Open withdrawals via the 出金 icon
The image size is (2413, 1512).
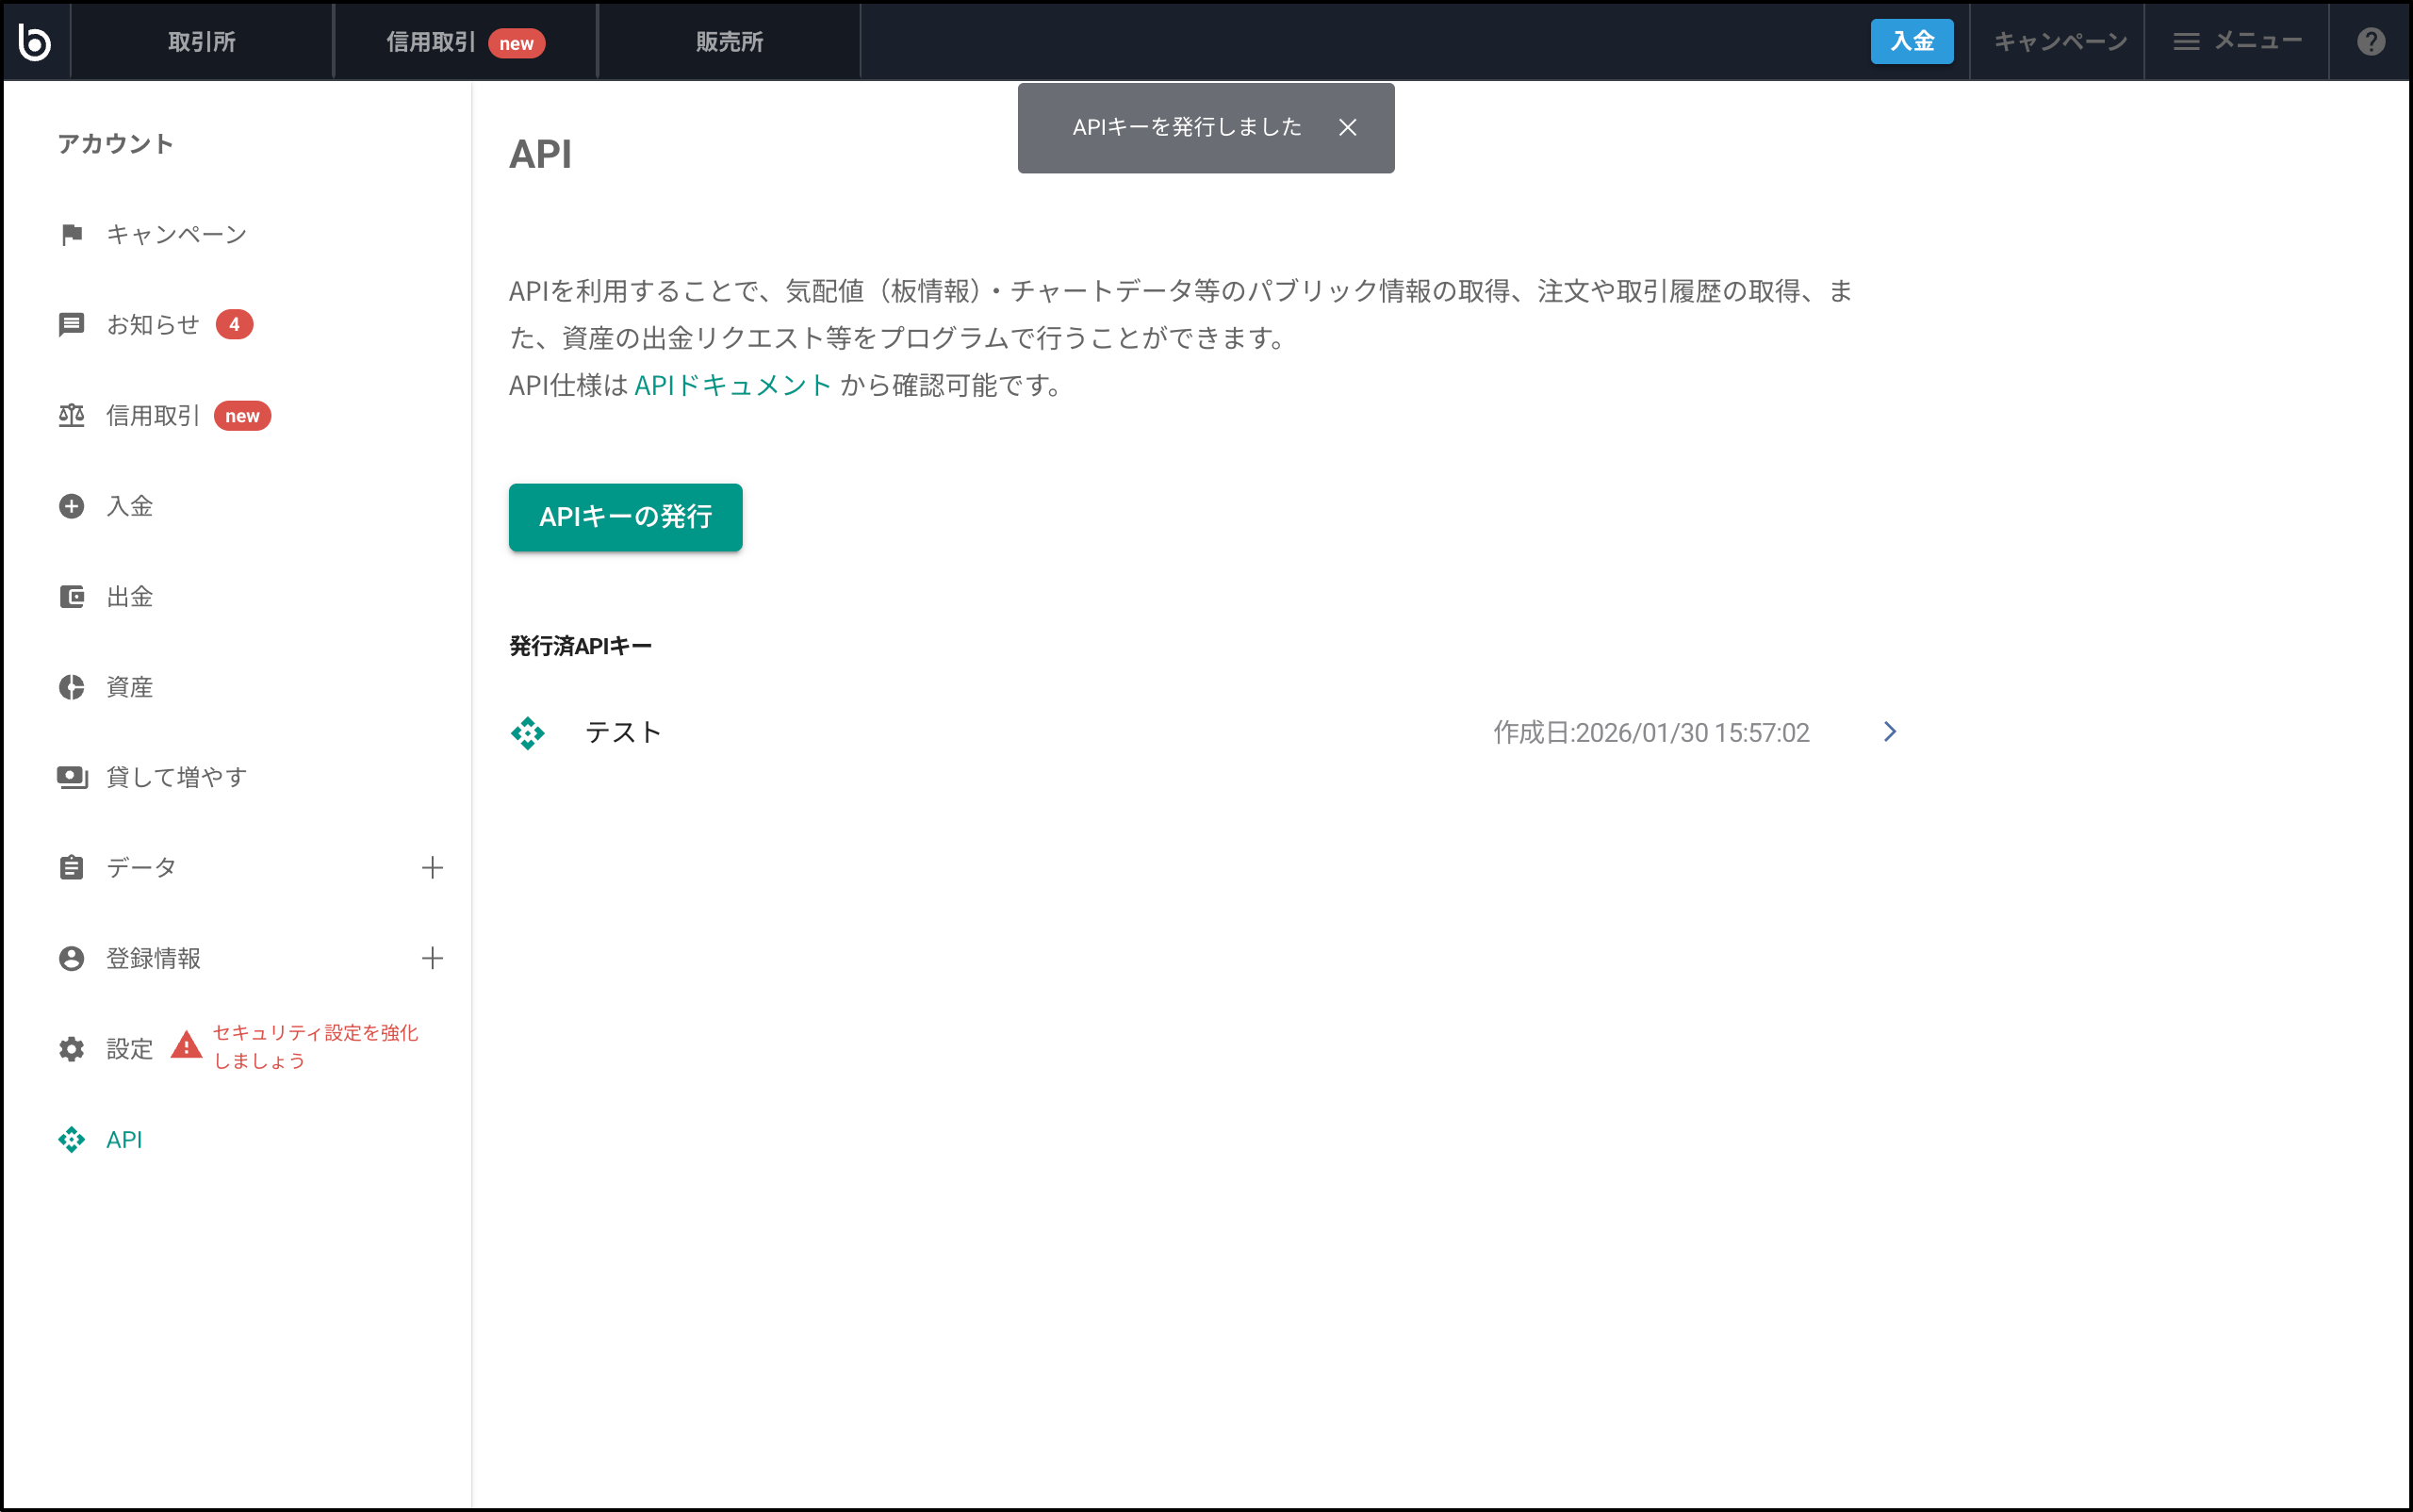71,596
